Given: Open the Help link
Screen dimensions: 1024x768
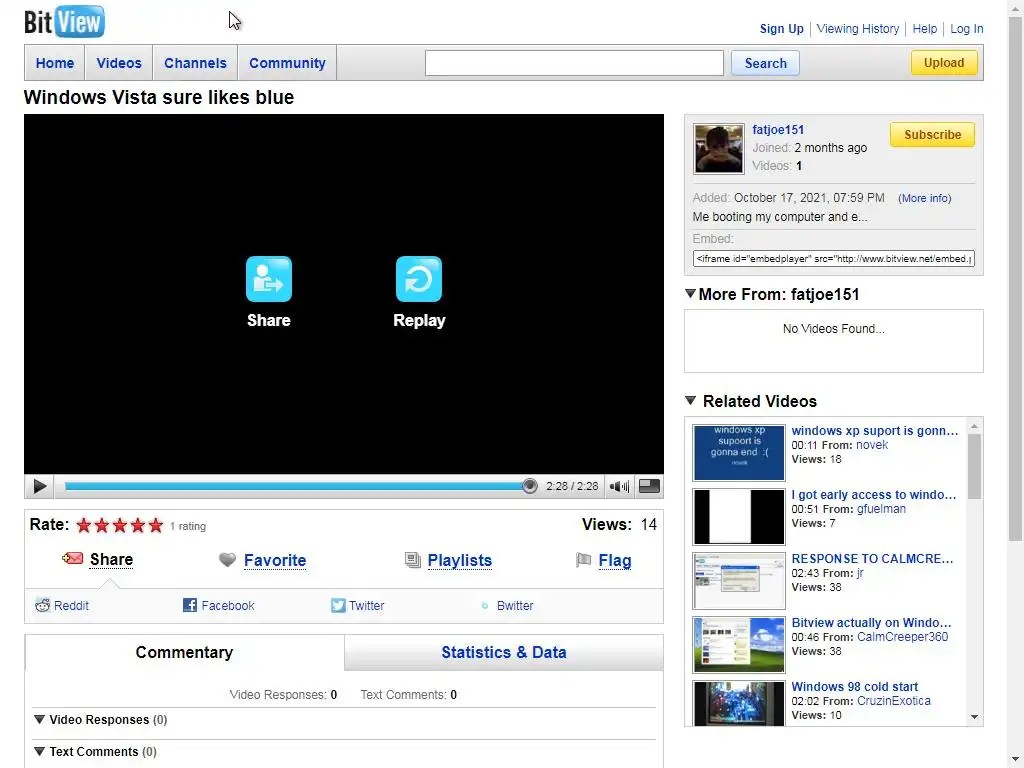Looking at the screenshot, I should 924,29.
